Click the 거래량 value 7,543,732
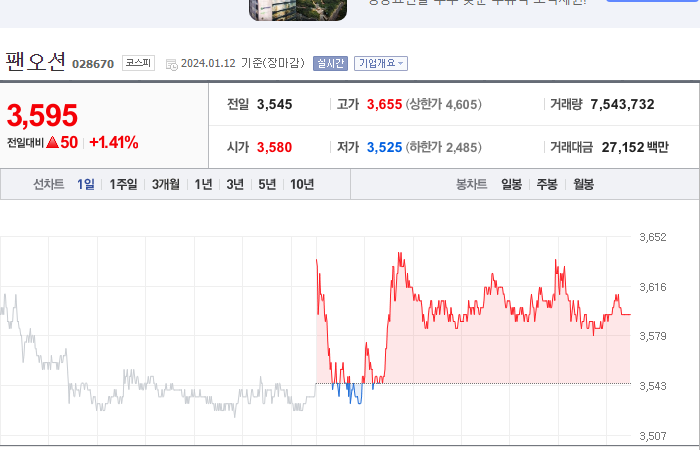The height and width of the screenshot is (450, 700). 622,104
